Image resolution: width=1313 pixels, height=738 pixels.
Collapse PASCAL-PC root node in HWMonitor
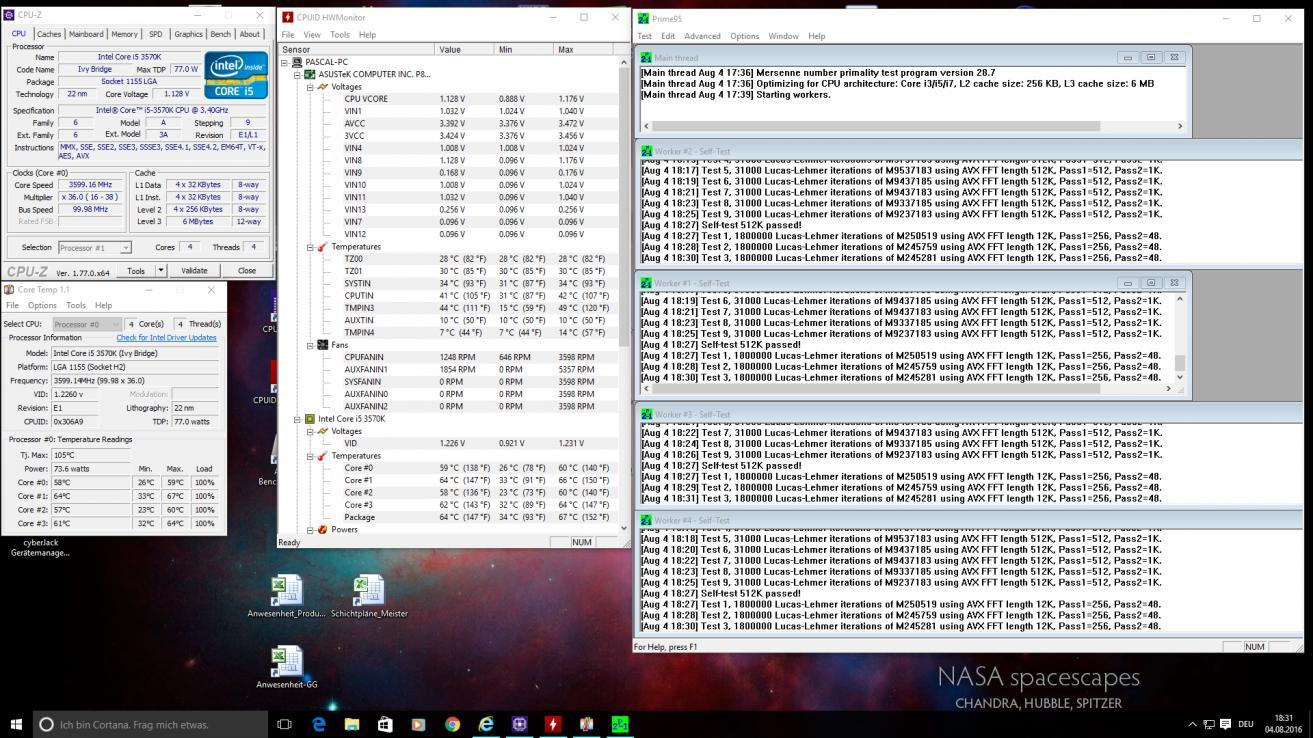point(285,62)
